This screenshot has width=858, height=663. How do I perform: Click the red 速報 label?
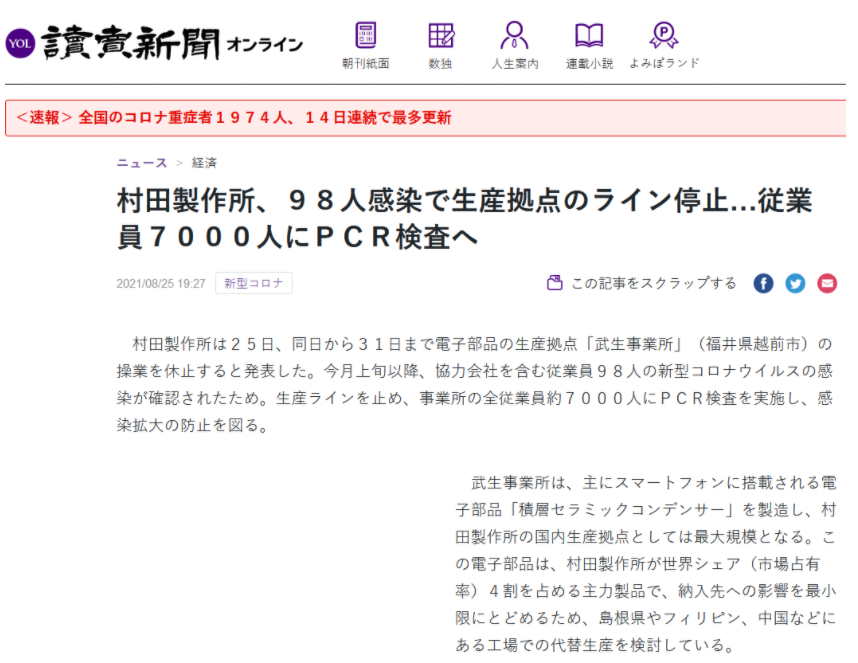(42, 117)
